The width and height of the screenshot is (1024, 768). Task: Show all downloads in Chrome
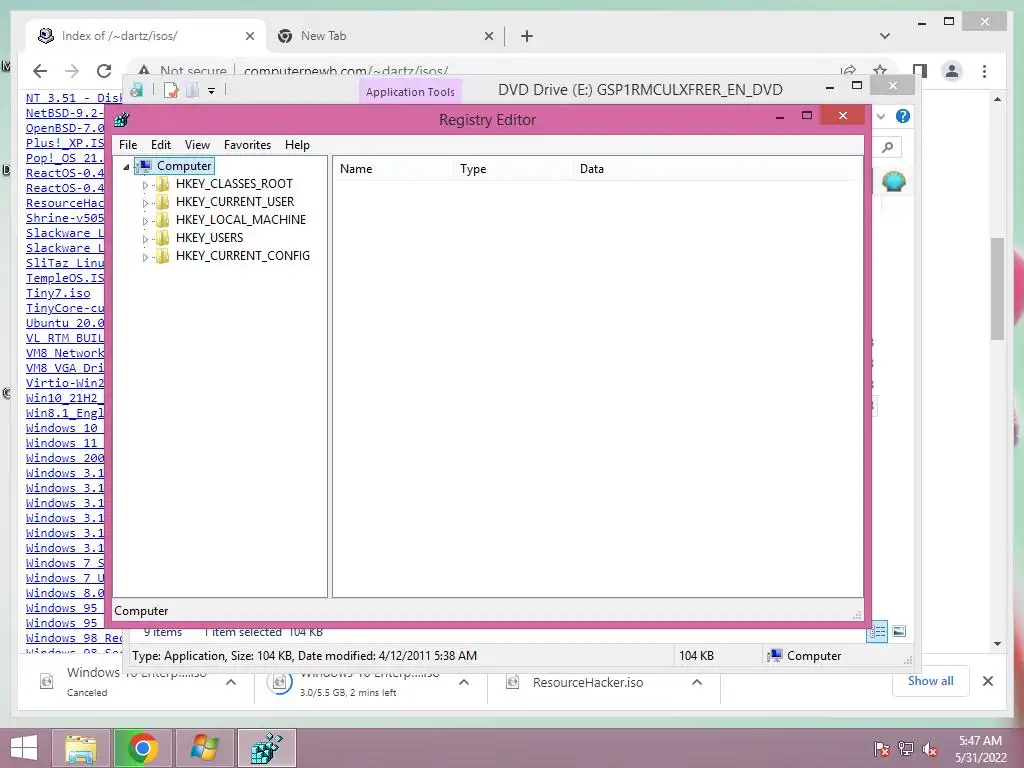[930, 681]
